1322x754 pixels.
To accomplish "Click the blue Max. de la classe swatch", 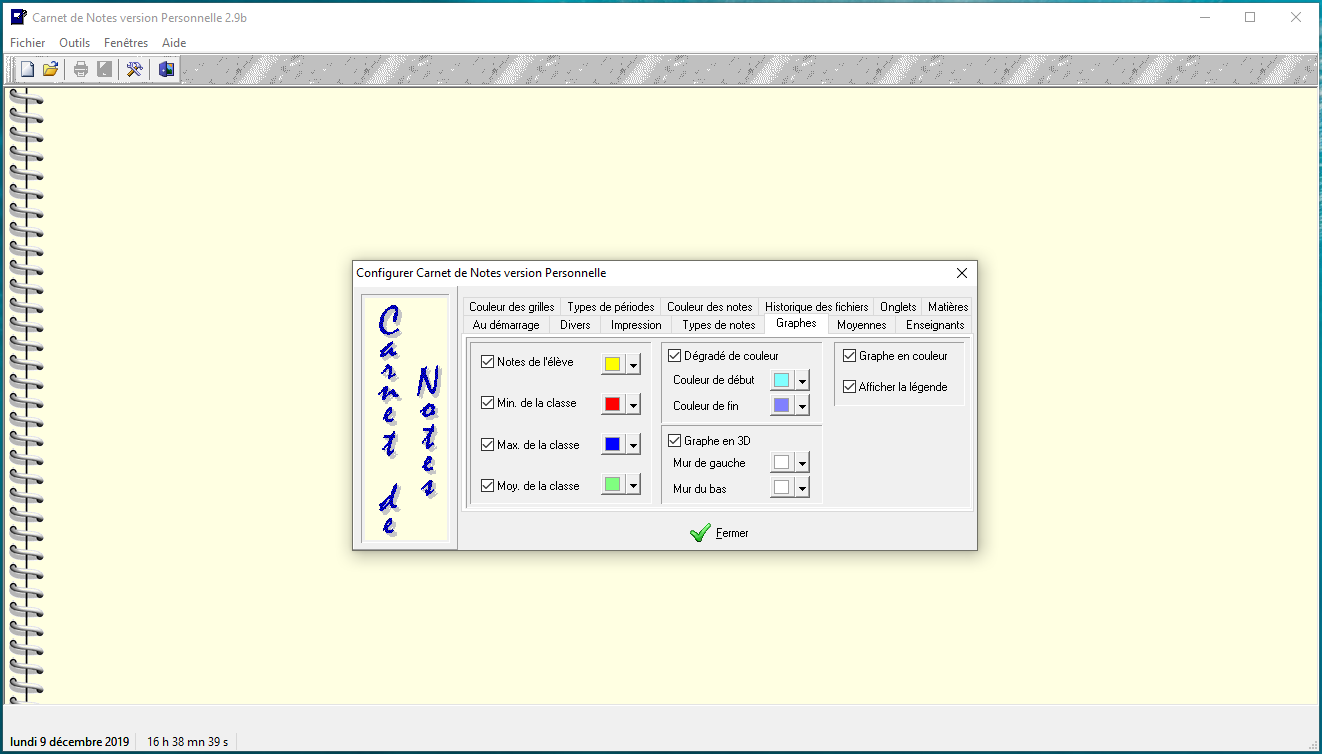I will point(612,444).
